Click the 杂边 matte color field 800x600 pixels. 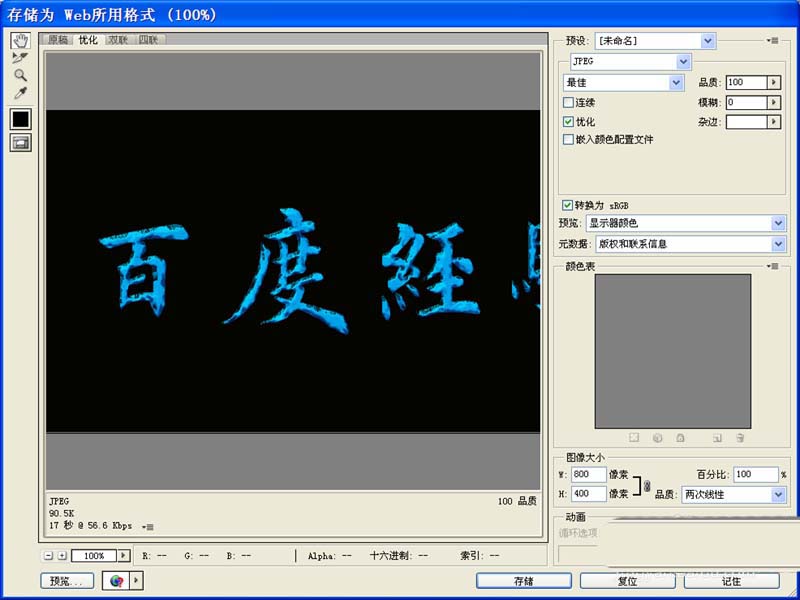[x=746, y=122]
